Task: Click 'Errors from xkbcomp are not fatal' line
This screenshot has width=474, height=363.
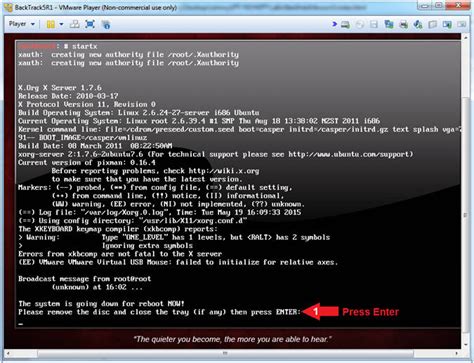Action: [120, 254]
